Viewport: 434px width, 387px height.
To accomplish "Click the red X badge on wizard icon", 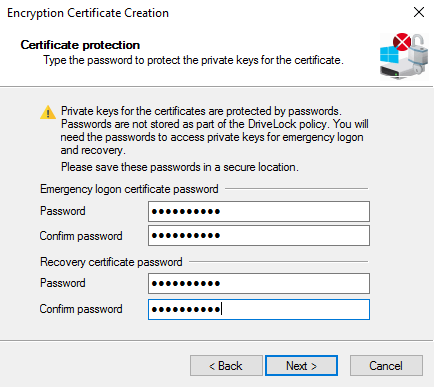I will pyautogui.click(x=402, y=42).
